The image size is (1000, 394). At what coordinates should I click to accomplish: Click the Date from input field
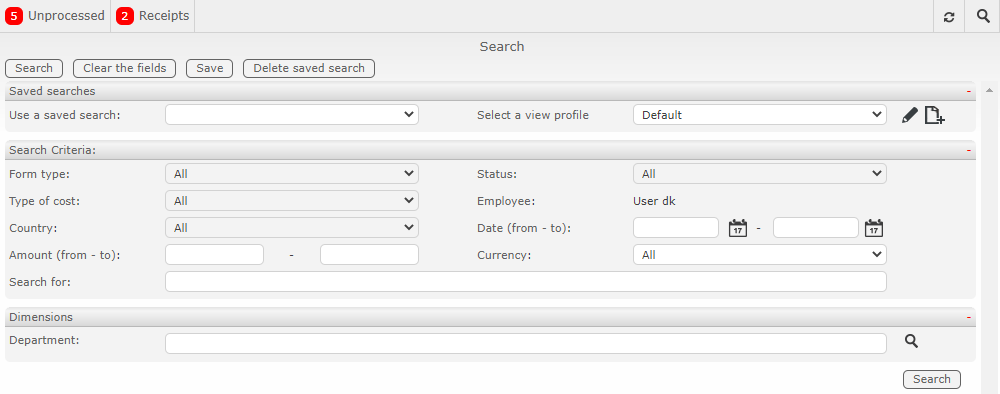point(676,228)
